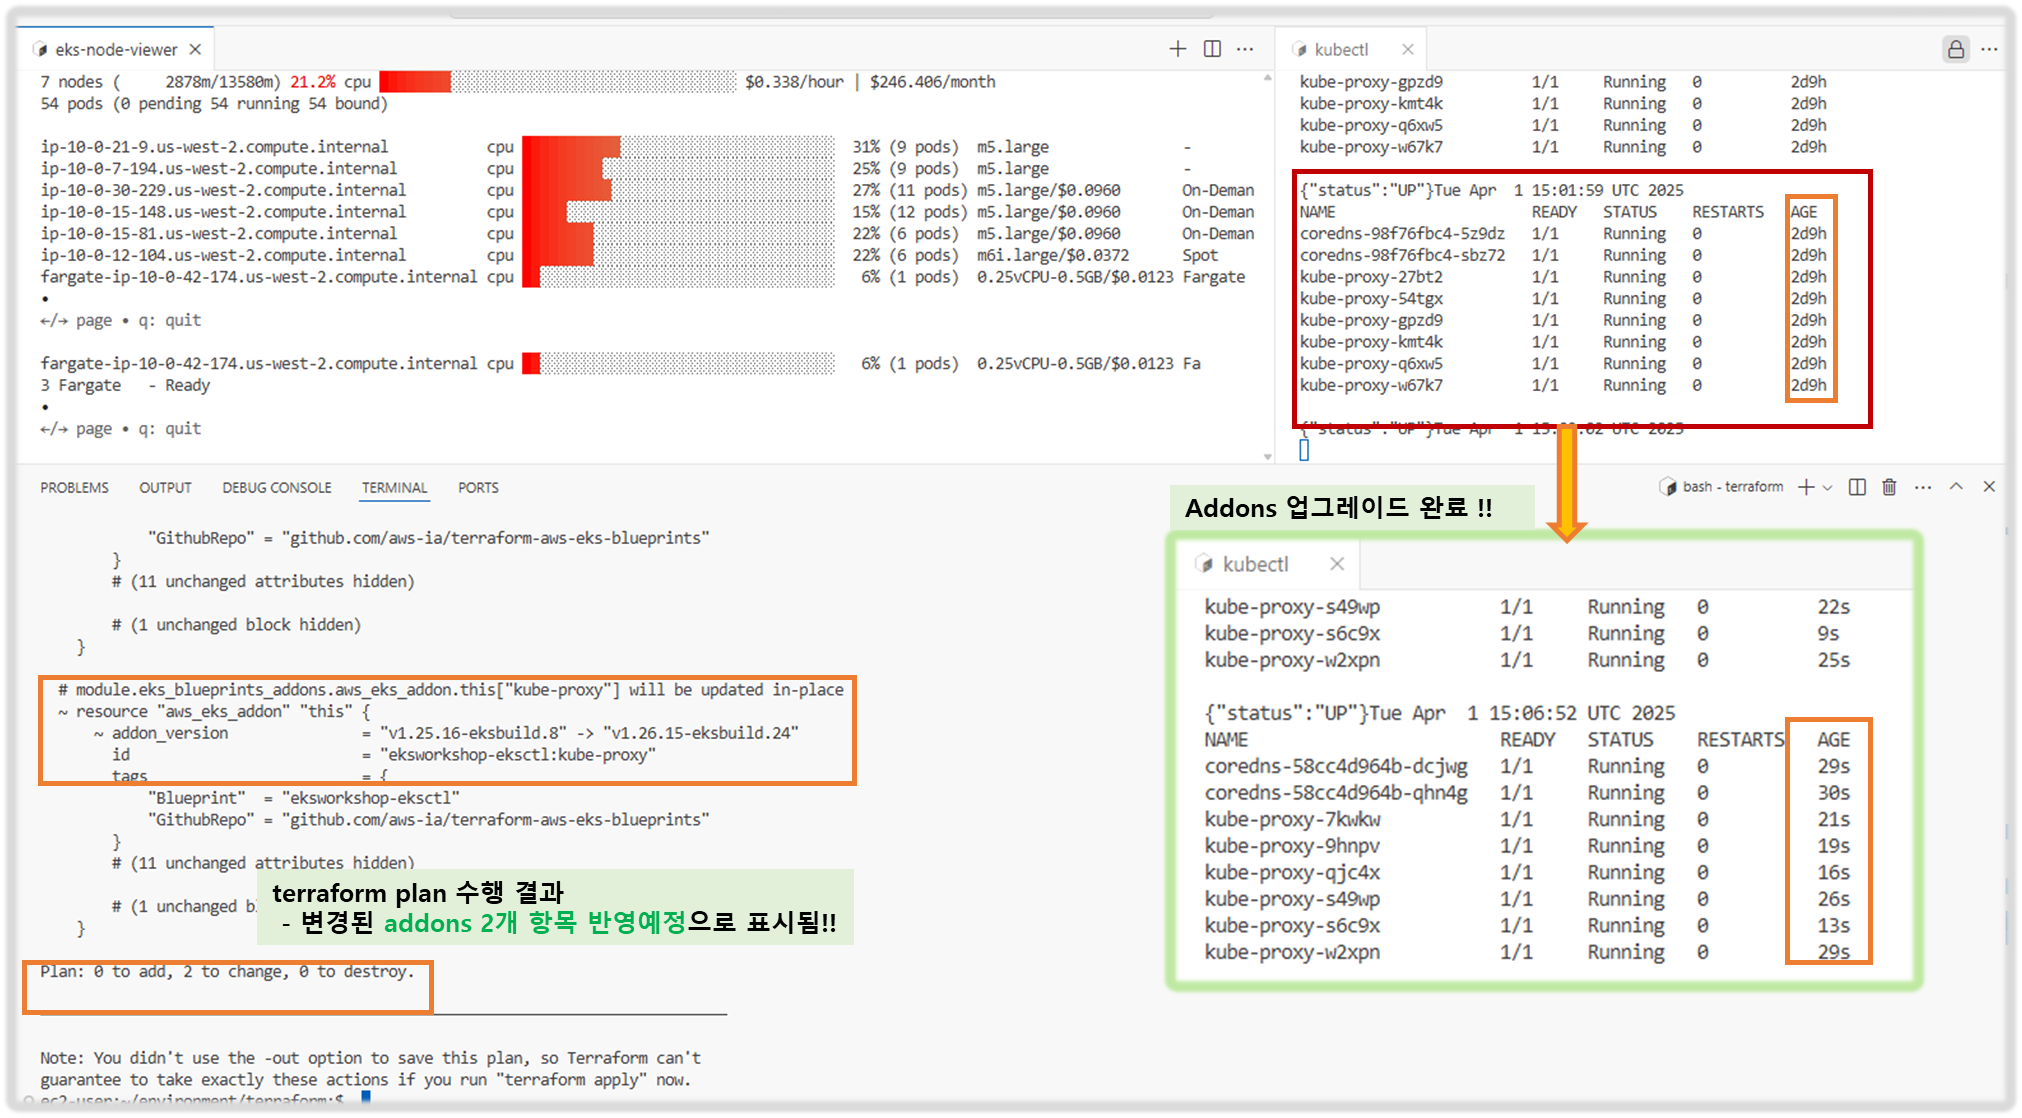The width and height of the screenshot is (2022, 1118).
Task: Add new tab in eks-node-viewer group
Action: 1178,49
